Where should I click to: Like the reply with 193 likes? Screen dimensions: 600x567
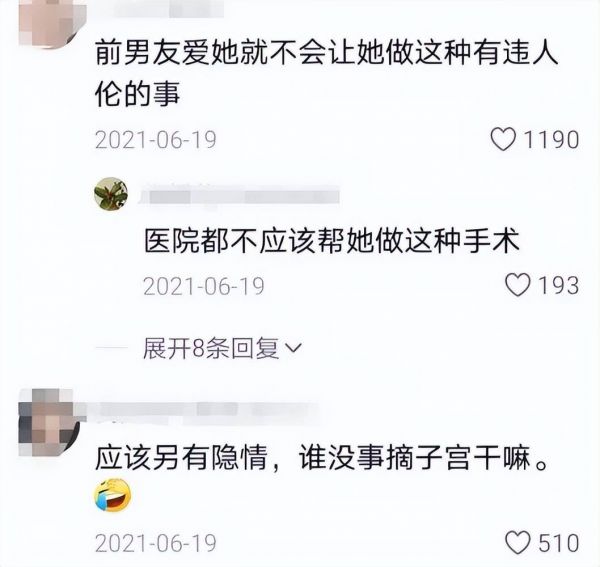[518, 285]
